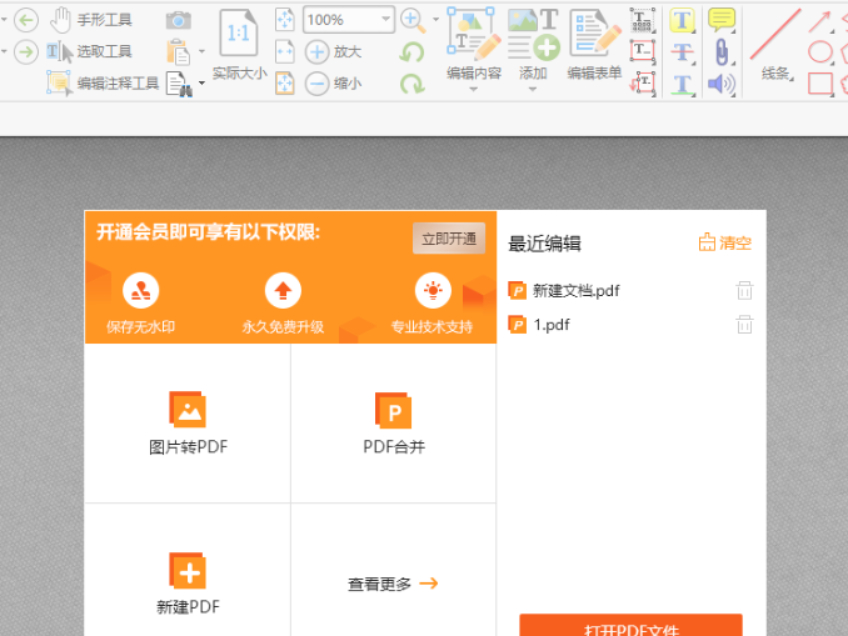848x636 pixels.
Task: Click the 新建PDF tile
Action: tap(188, 583)
